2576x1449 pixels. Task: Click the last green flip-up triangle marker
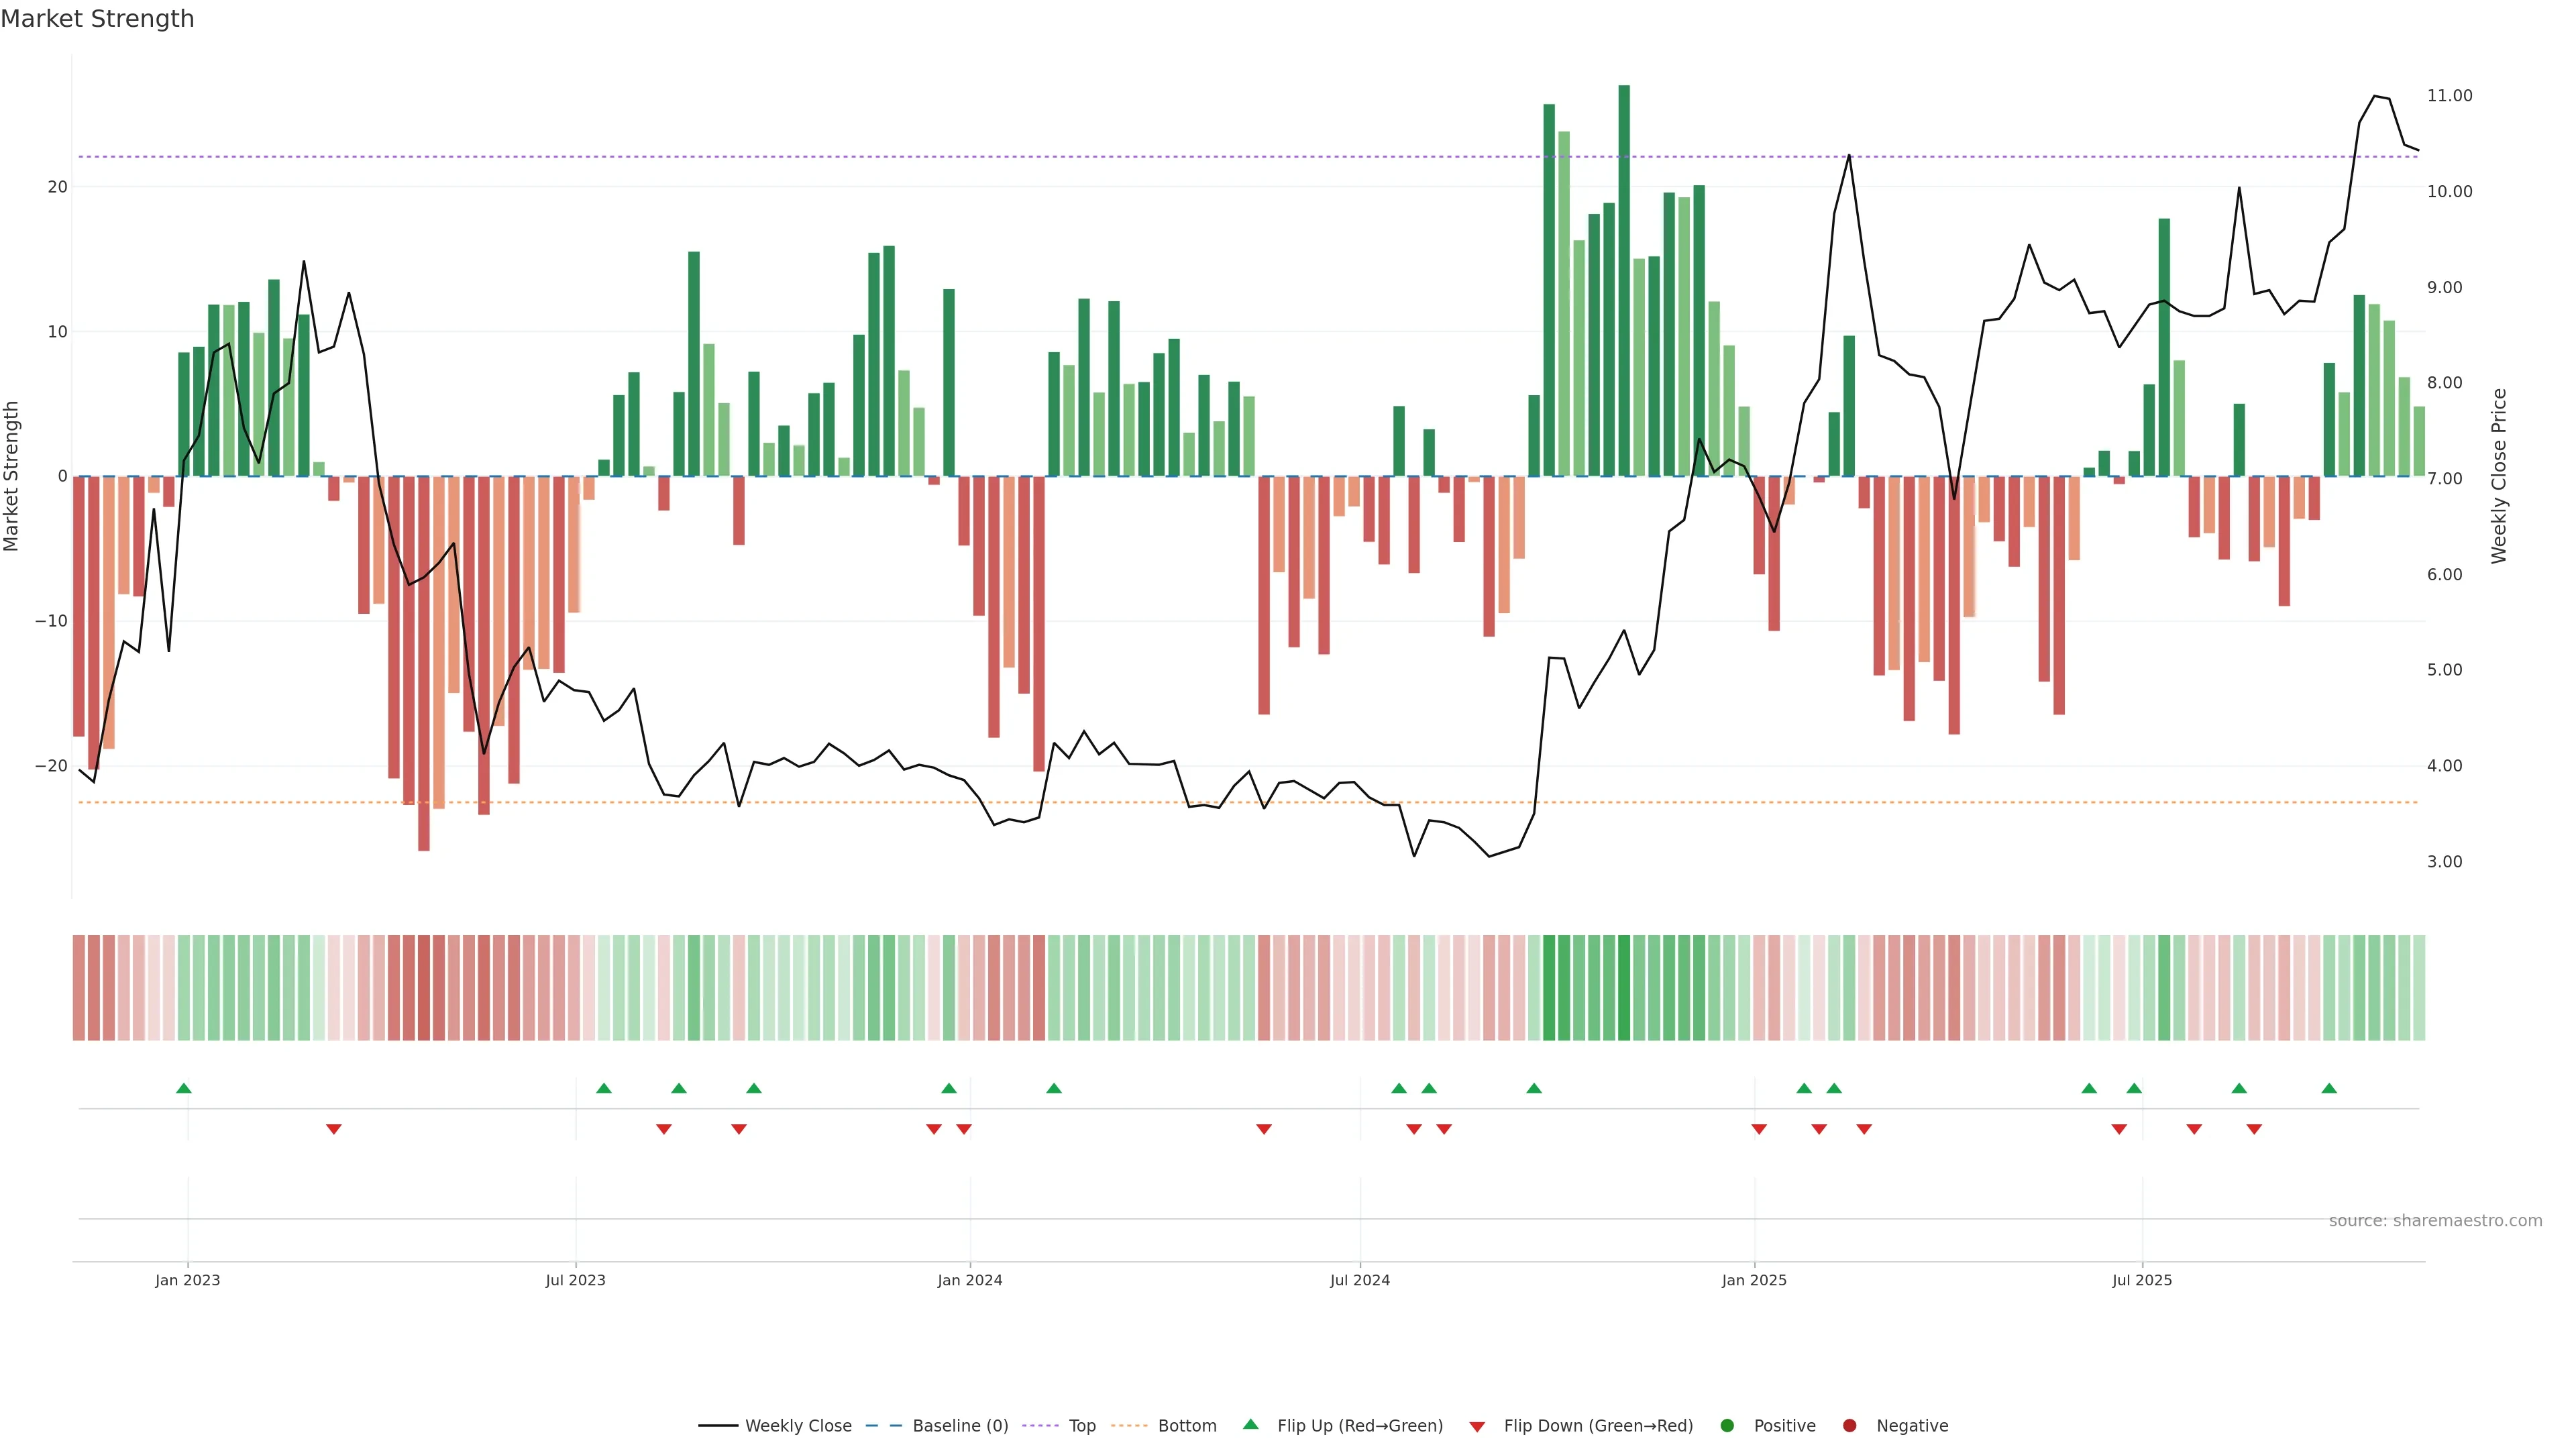point(2329,1088)
